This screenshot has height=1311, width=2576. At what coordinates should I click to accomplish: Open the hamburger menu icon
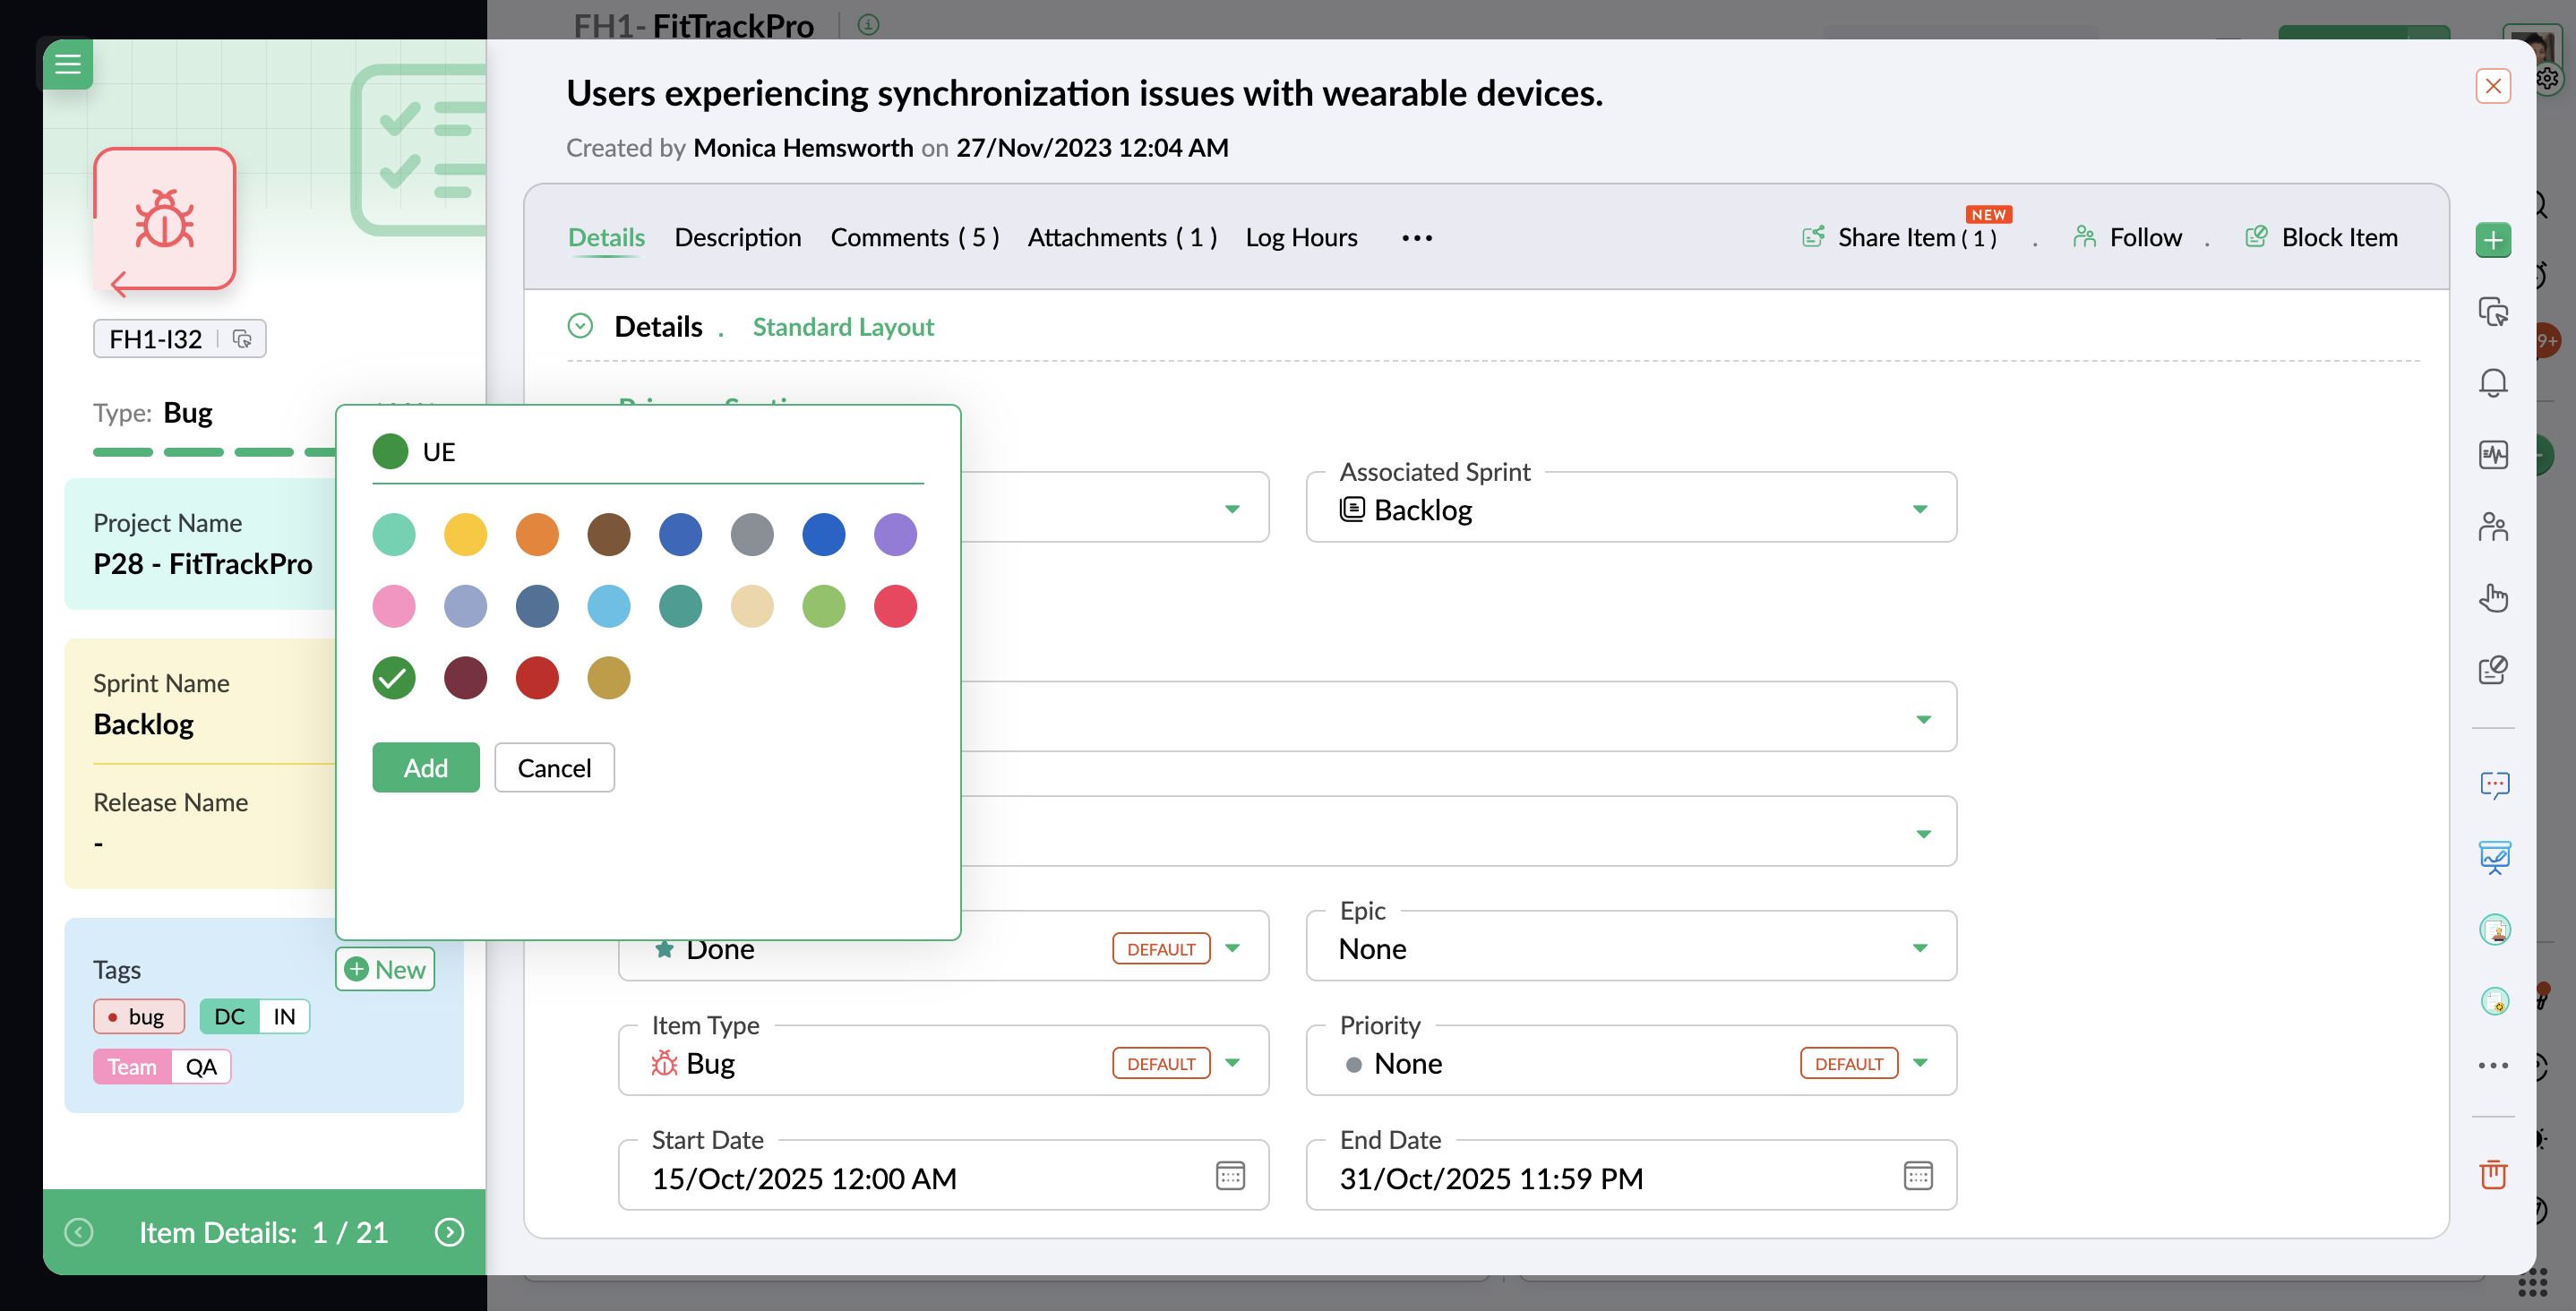coord(68,64)
